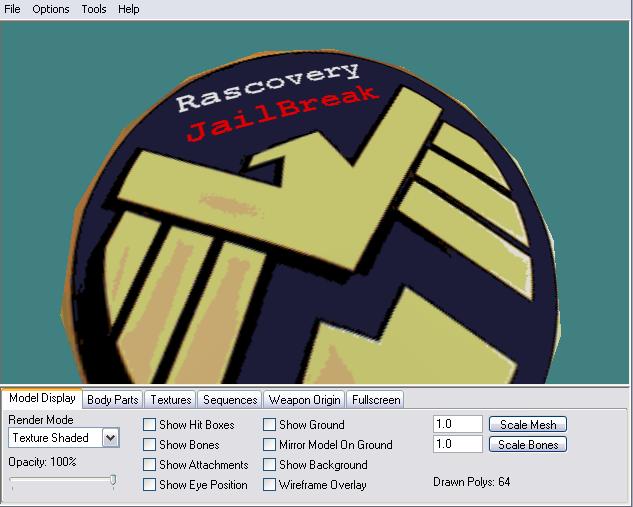633x507 pixels.
Task: Open the Options menu
Action: tap(50, 9)
